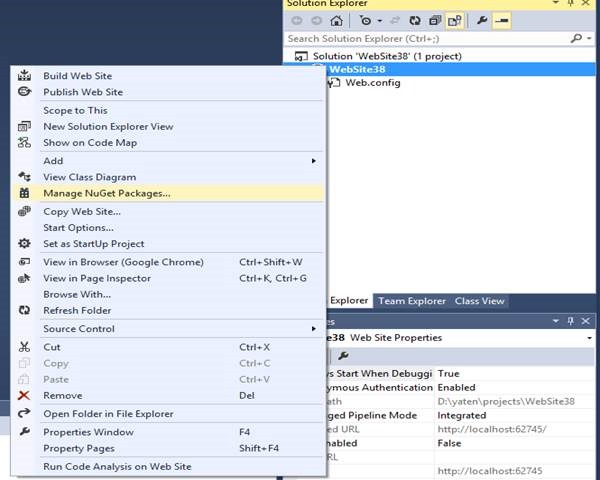Image resolution: width=600 pixels, height=480 pixels.
Task: Click the wrench Properties icon in Solution Explorer toolbar
Action: [x=482, y=20]
